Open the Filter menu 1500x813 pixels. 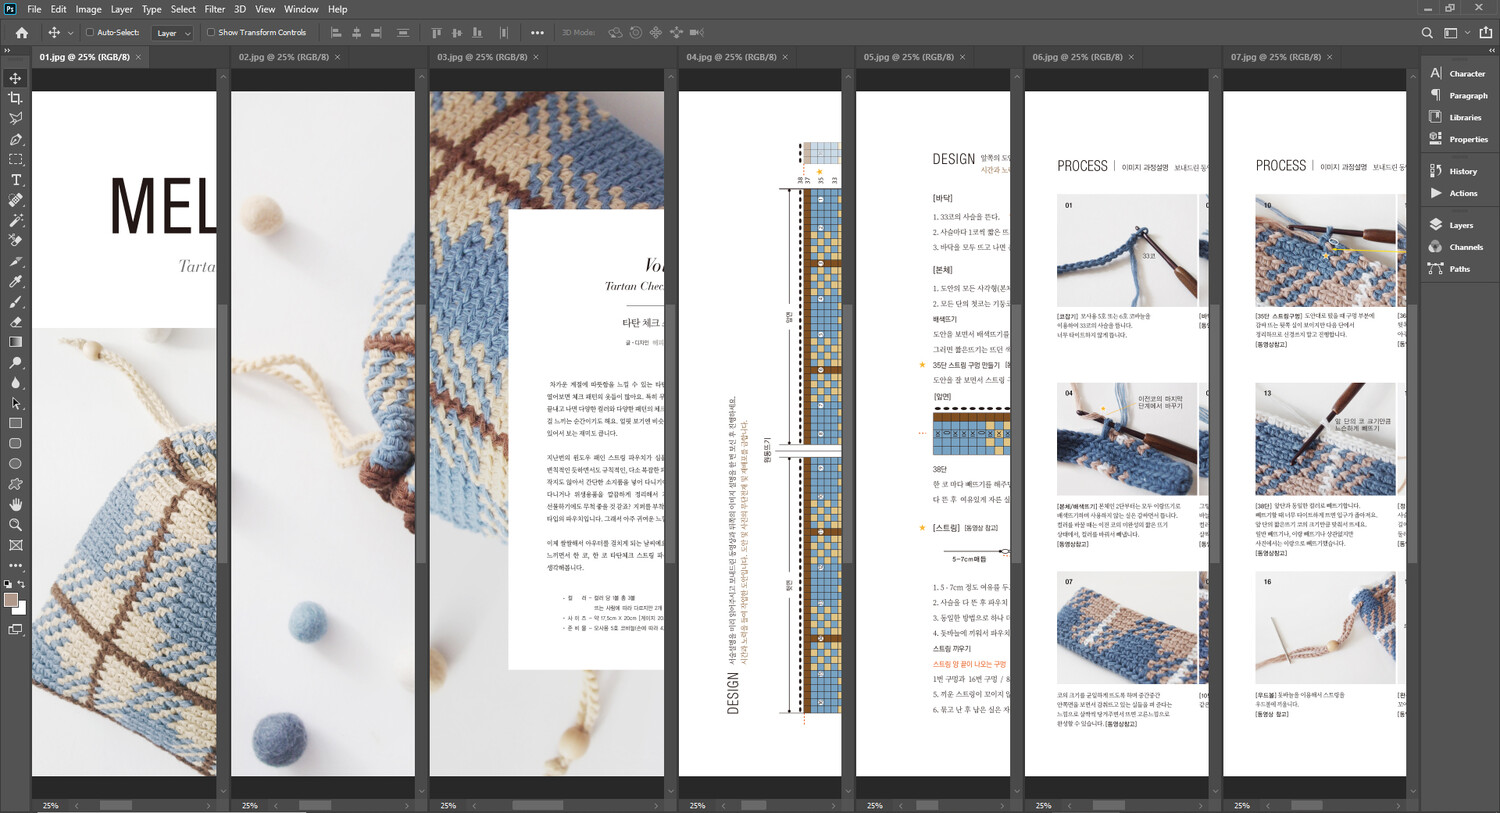[x=214, y=9]
